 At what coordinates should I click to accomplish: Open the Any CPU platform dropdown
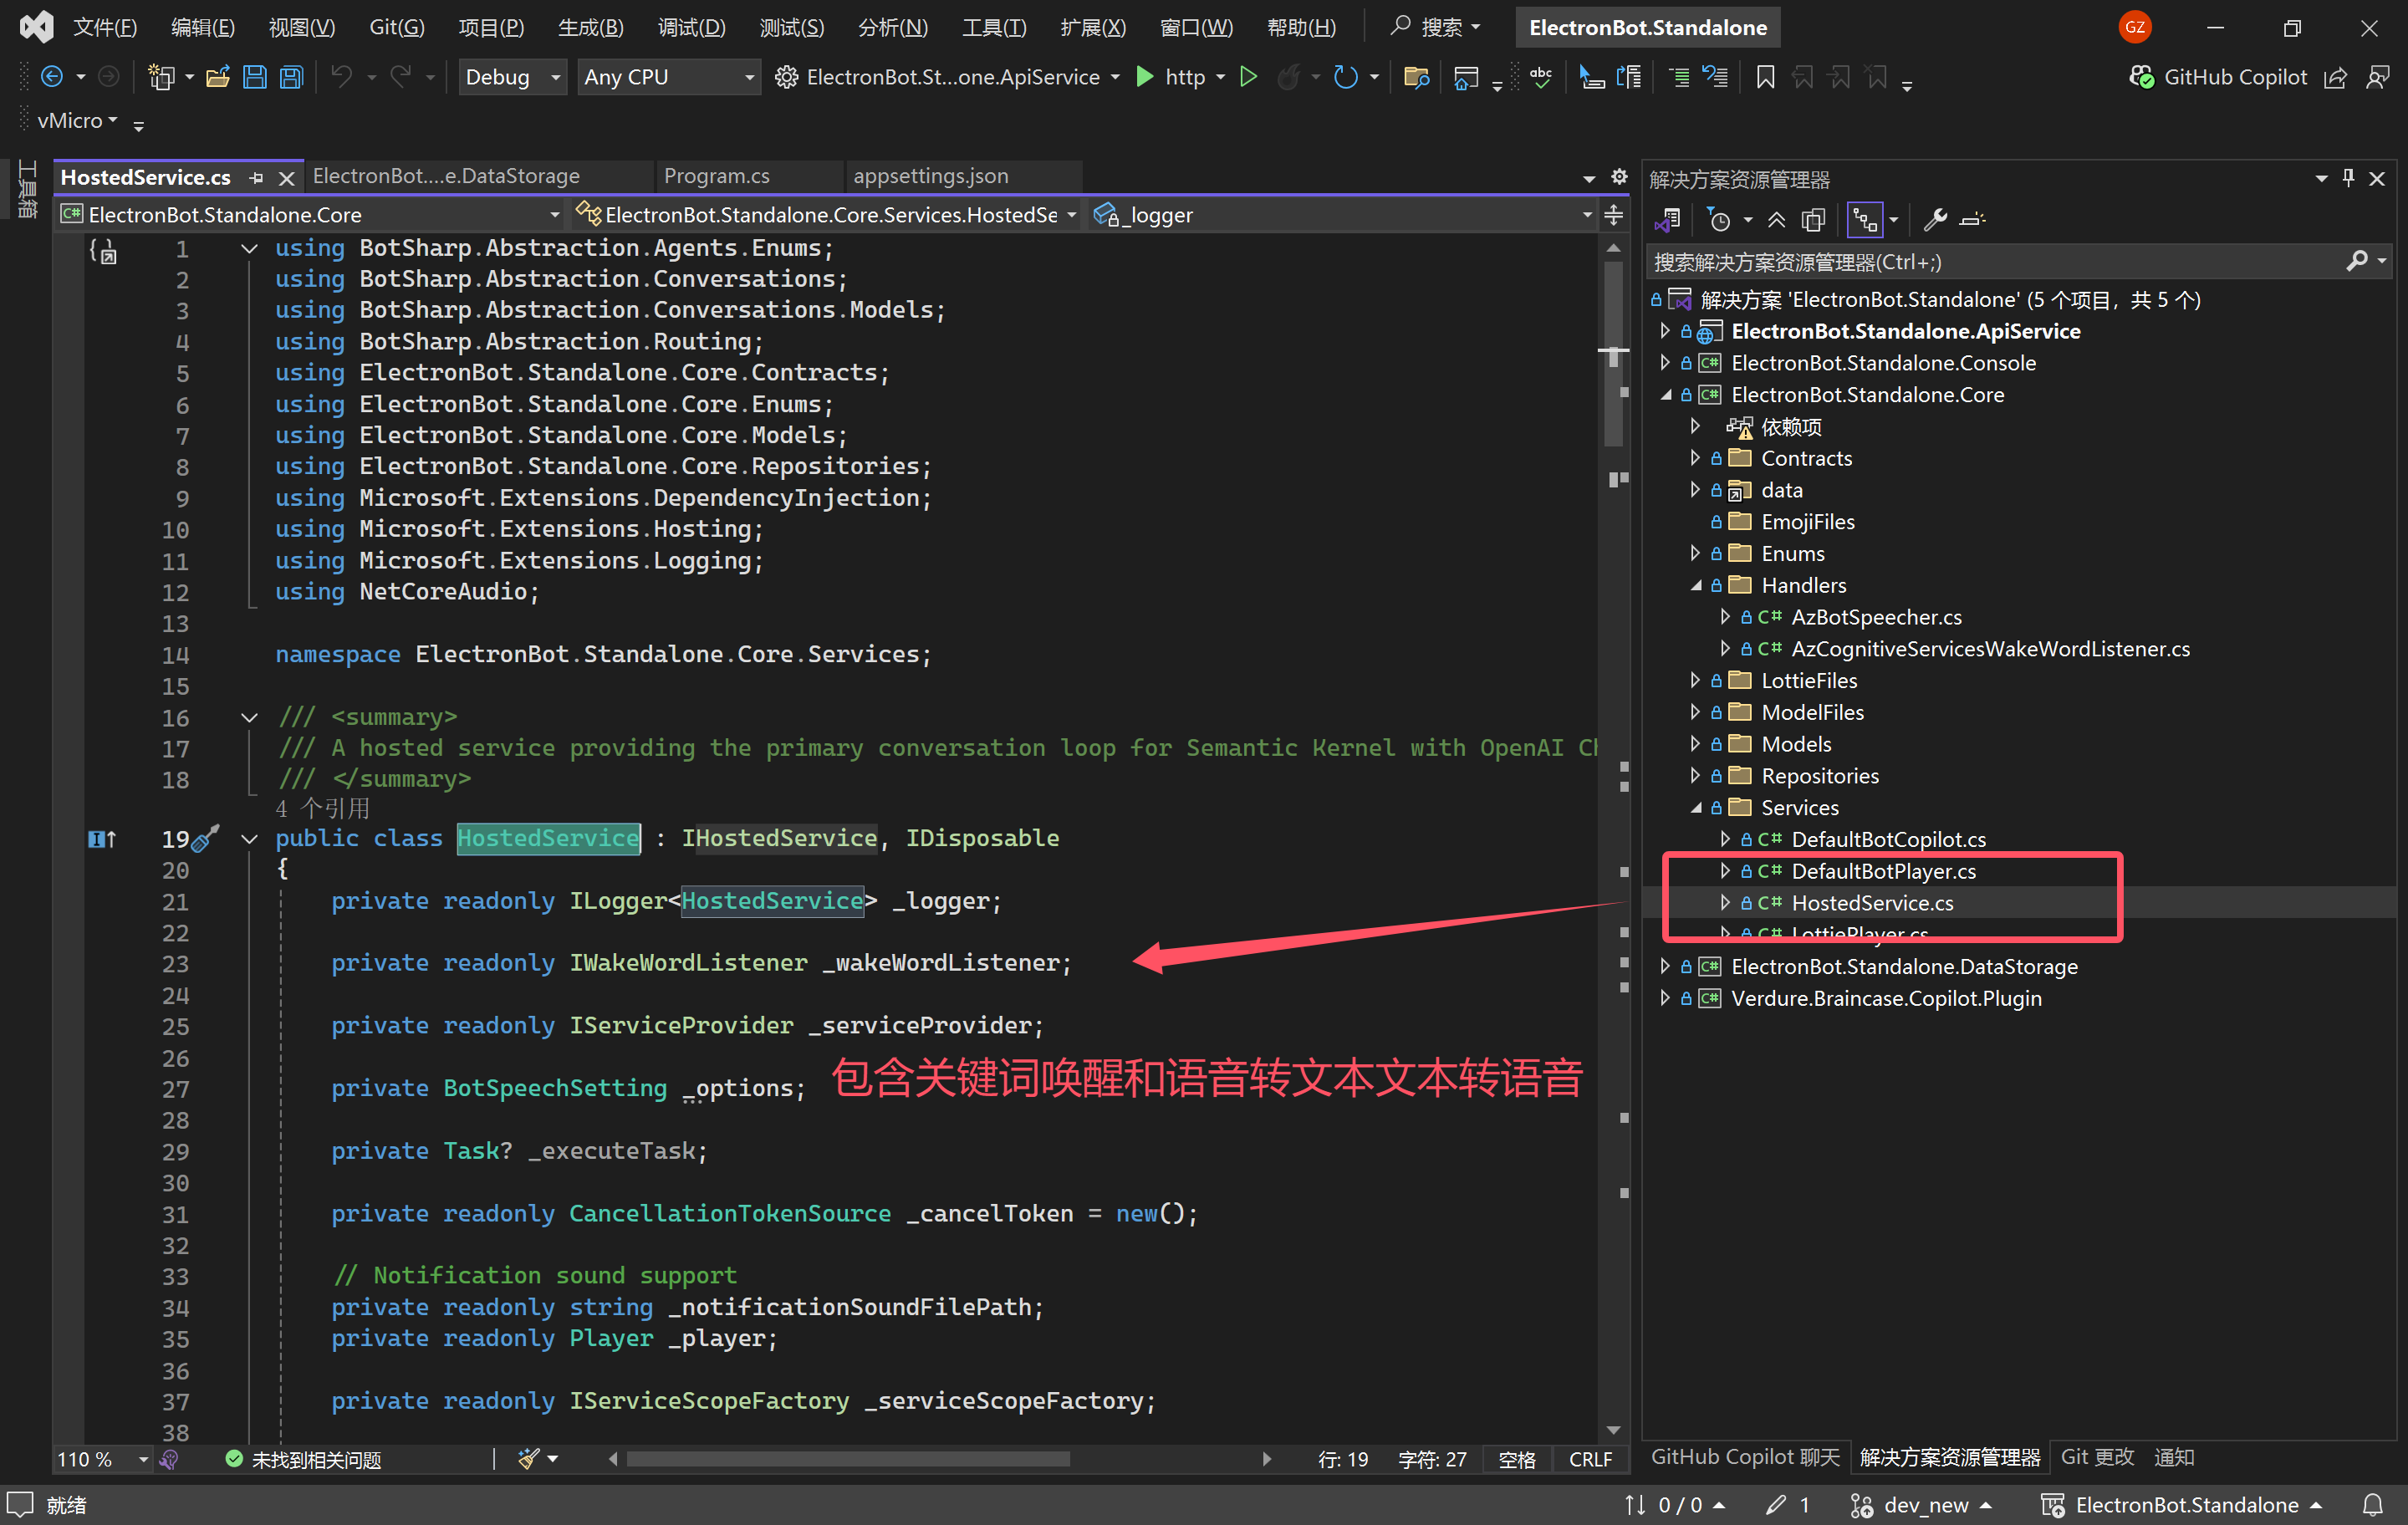[668, 77]
